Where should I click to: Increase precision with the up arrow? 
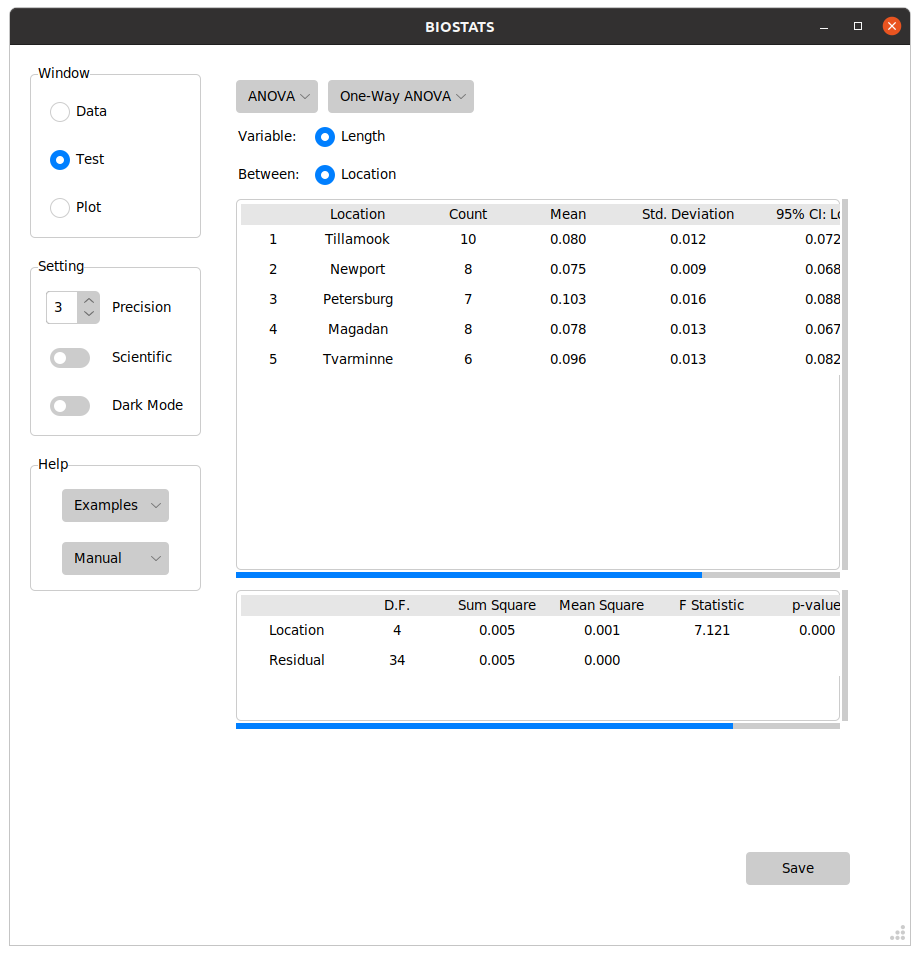coord(89,300)
